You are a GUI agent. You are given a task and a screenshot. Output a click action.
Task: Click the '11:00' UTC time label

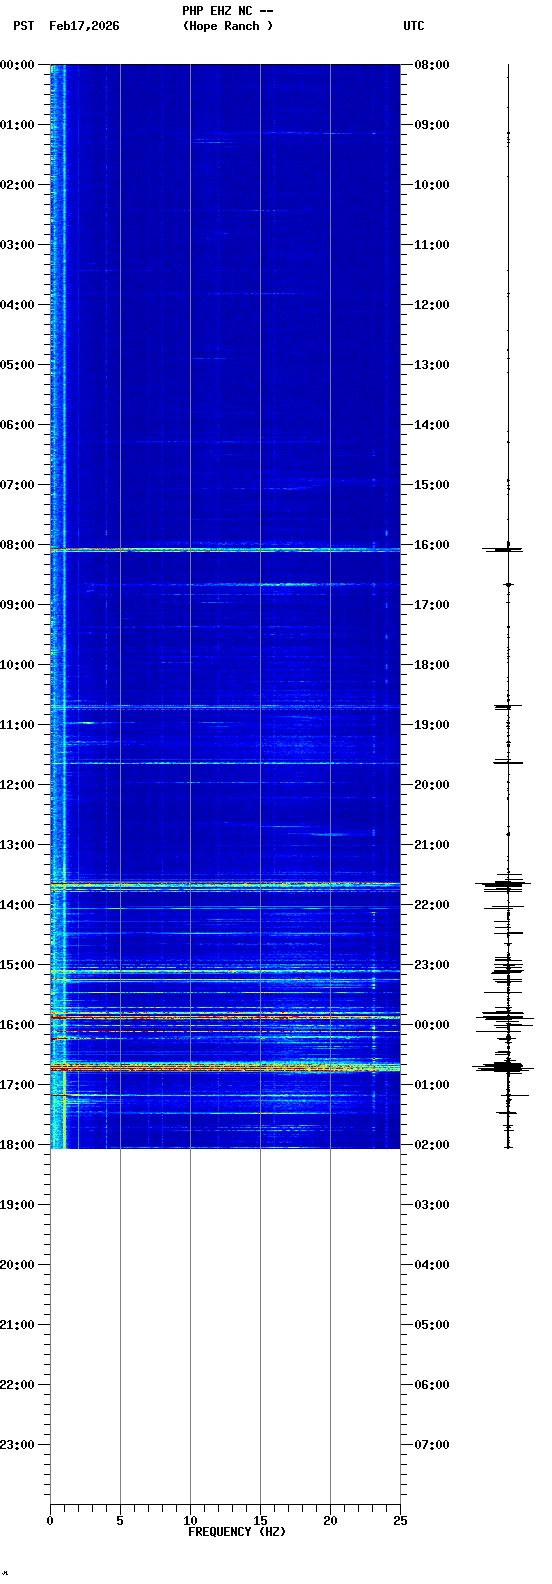click(x=432, y=245)
